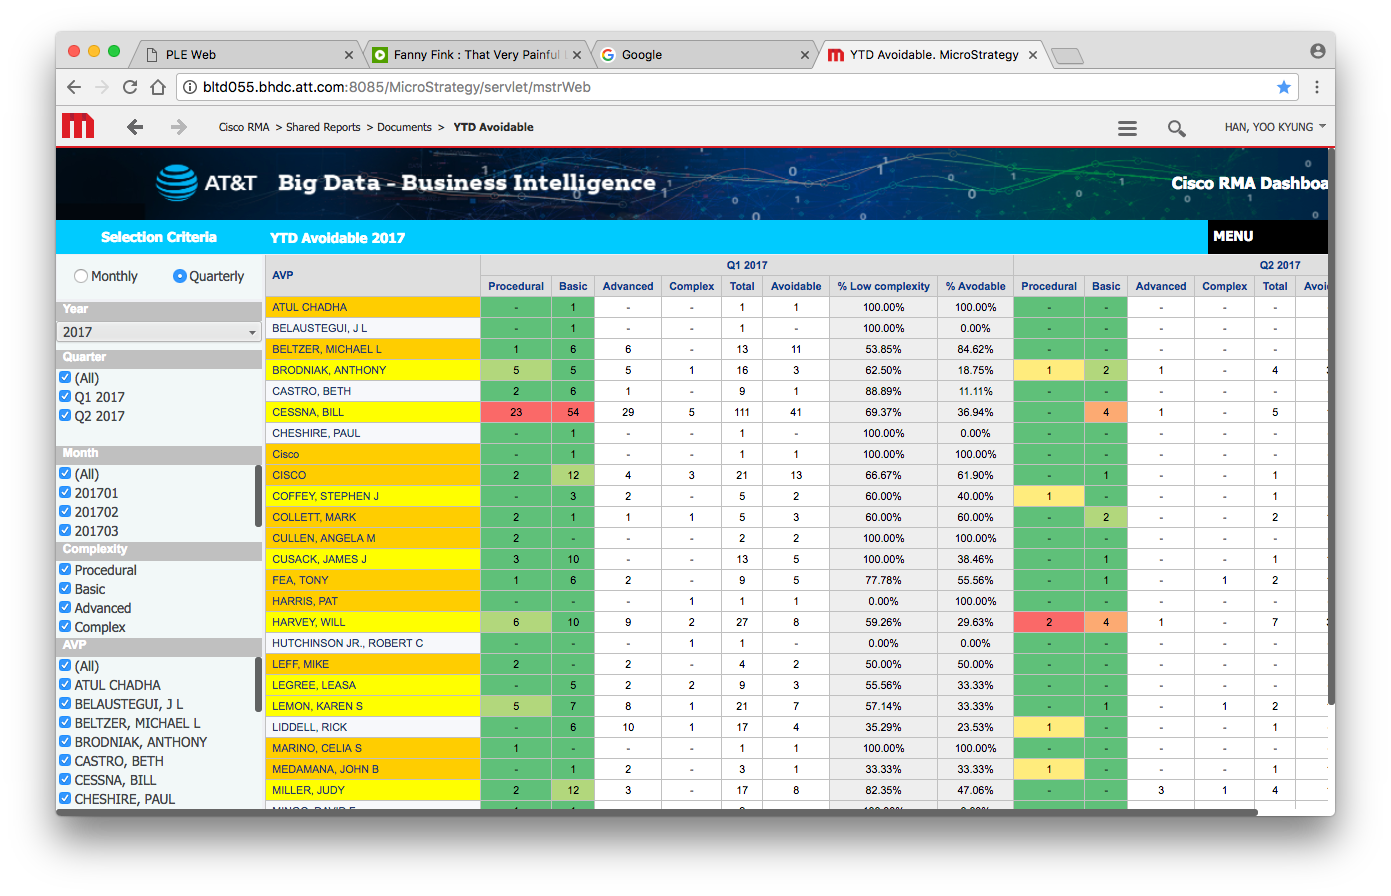Expand the HAN, YOO KYUNG user menu
This screenshot has width=1391, height=896.
coord(1274,127)
